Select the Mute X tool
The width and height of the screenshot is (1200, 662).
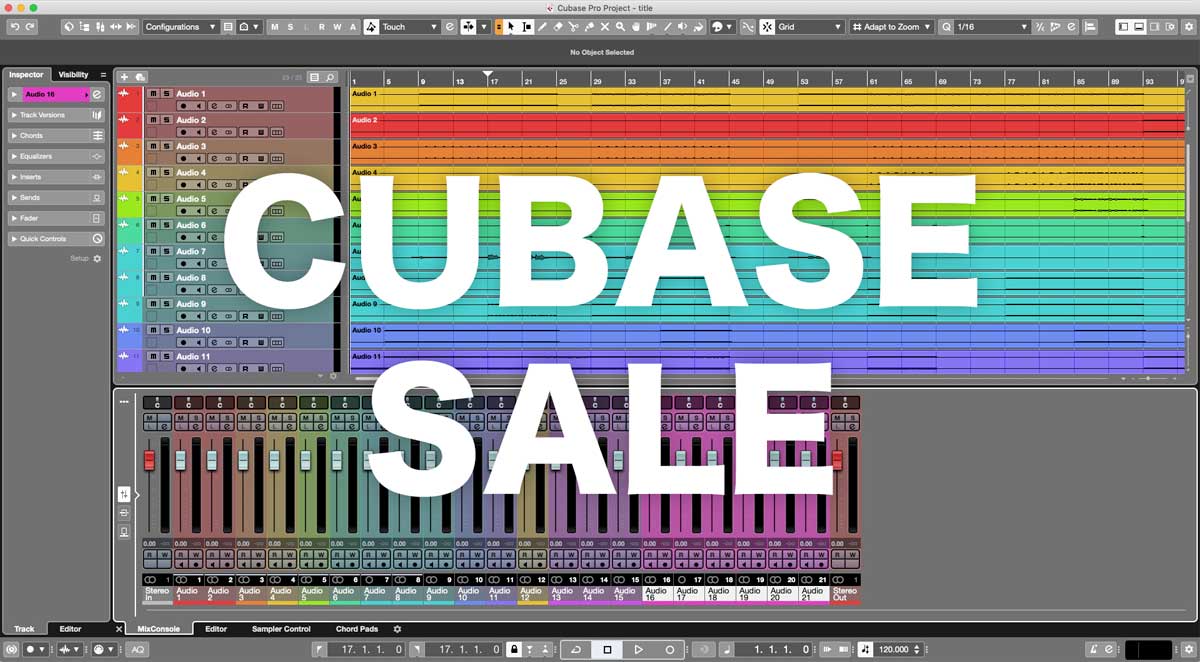604,27
